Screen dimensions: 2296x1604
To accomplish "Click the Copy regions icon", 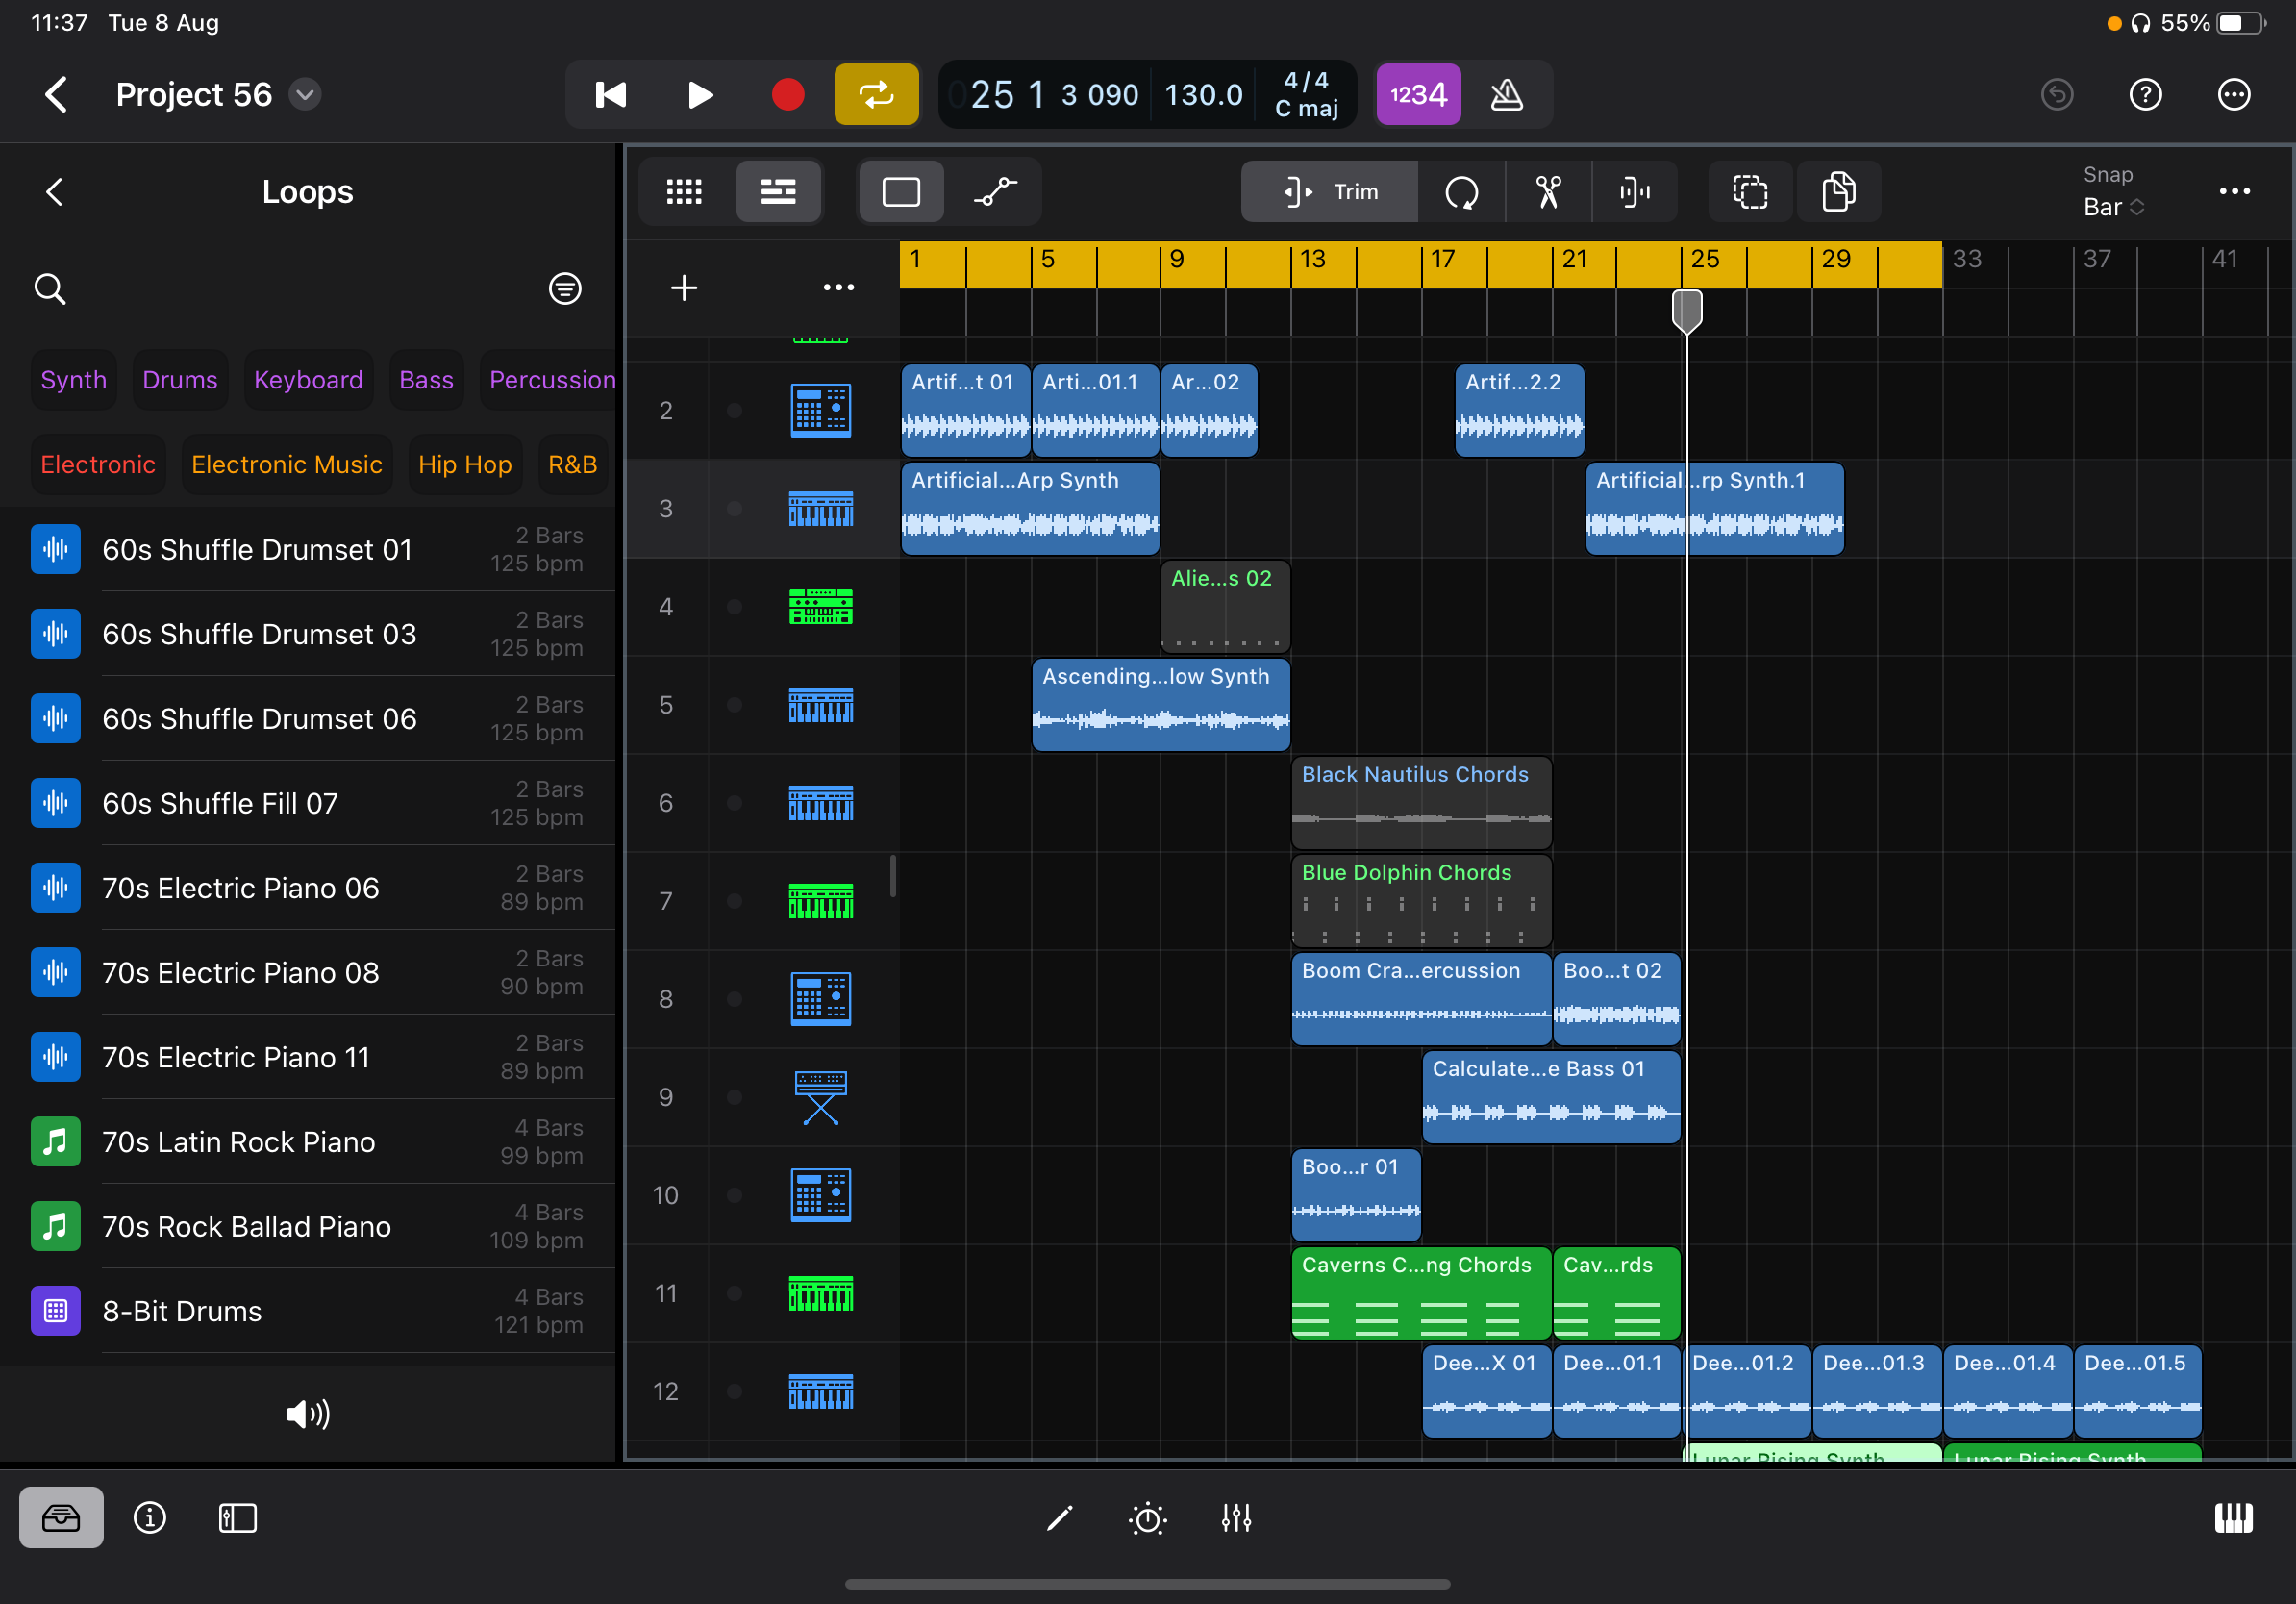I will pyautogui.click(x=1839, y=192).
